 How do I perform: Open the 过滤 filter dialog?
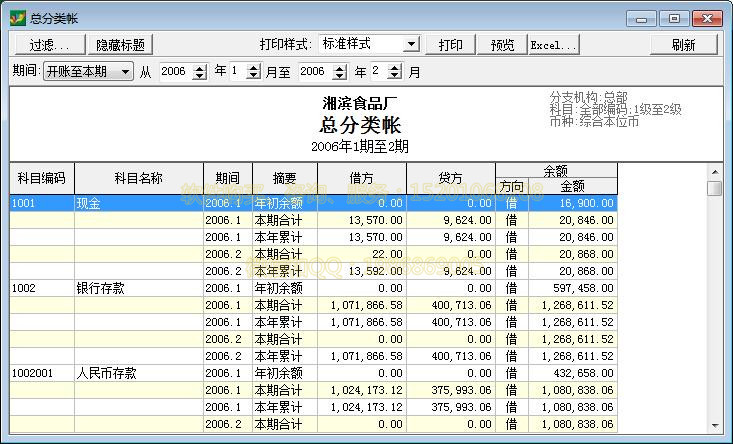click(x=48, y=45)
